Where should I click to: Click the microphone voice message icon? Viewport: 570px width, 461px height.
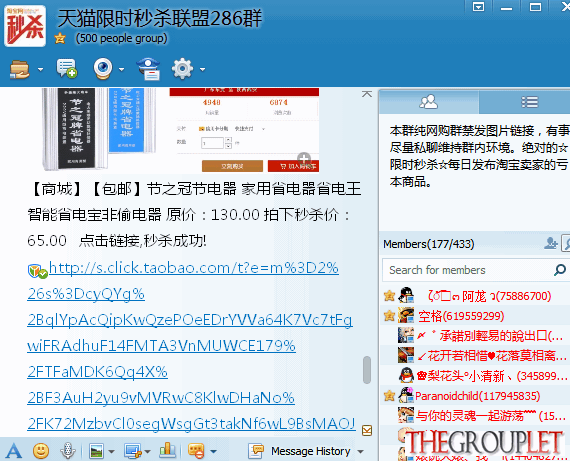(68, 451)
